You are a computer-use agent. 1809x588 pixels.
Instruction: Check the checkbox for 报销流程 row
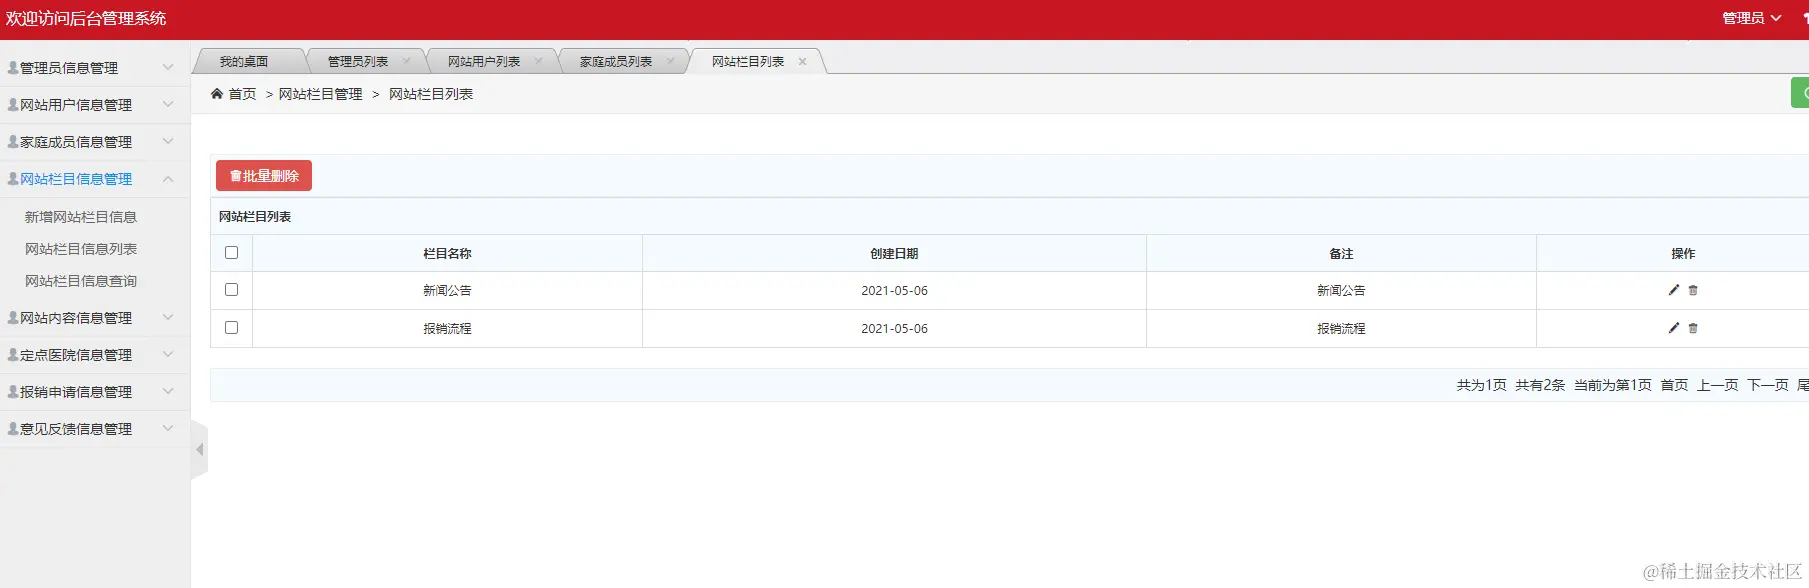coord(231,327)
